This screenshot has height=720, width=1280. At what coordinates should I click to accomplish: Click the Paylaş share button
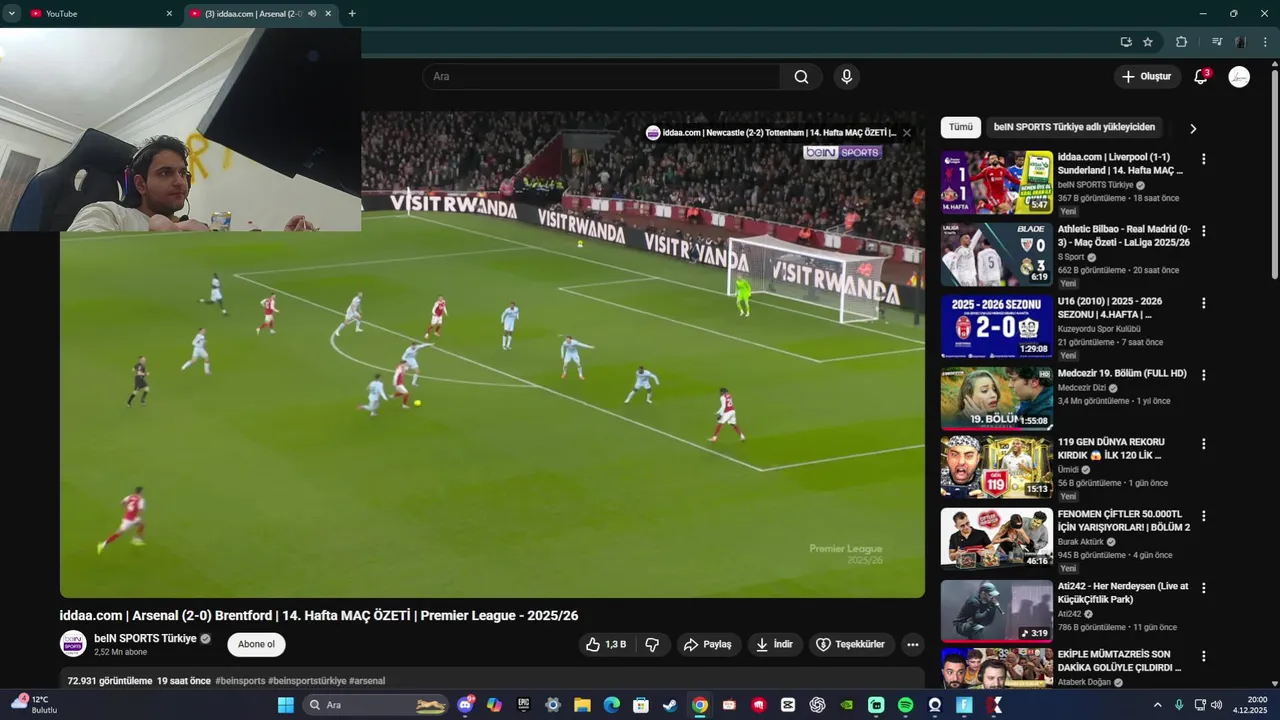pos(709,645)
